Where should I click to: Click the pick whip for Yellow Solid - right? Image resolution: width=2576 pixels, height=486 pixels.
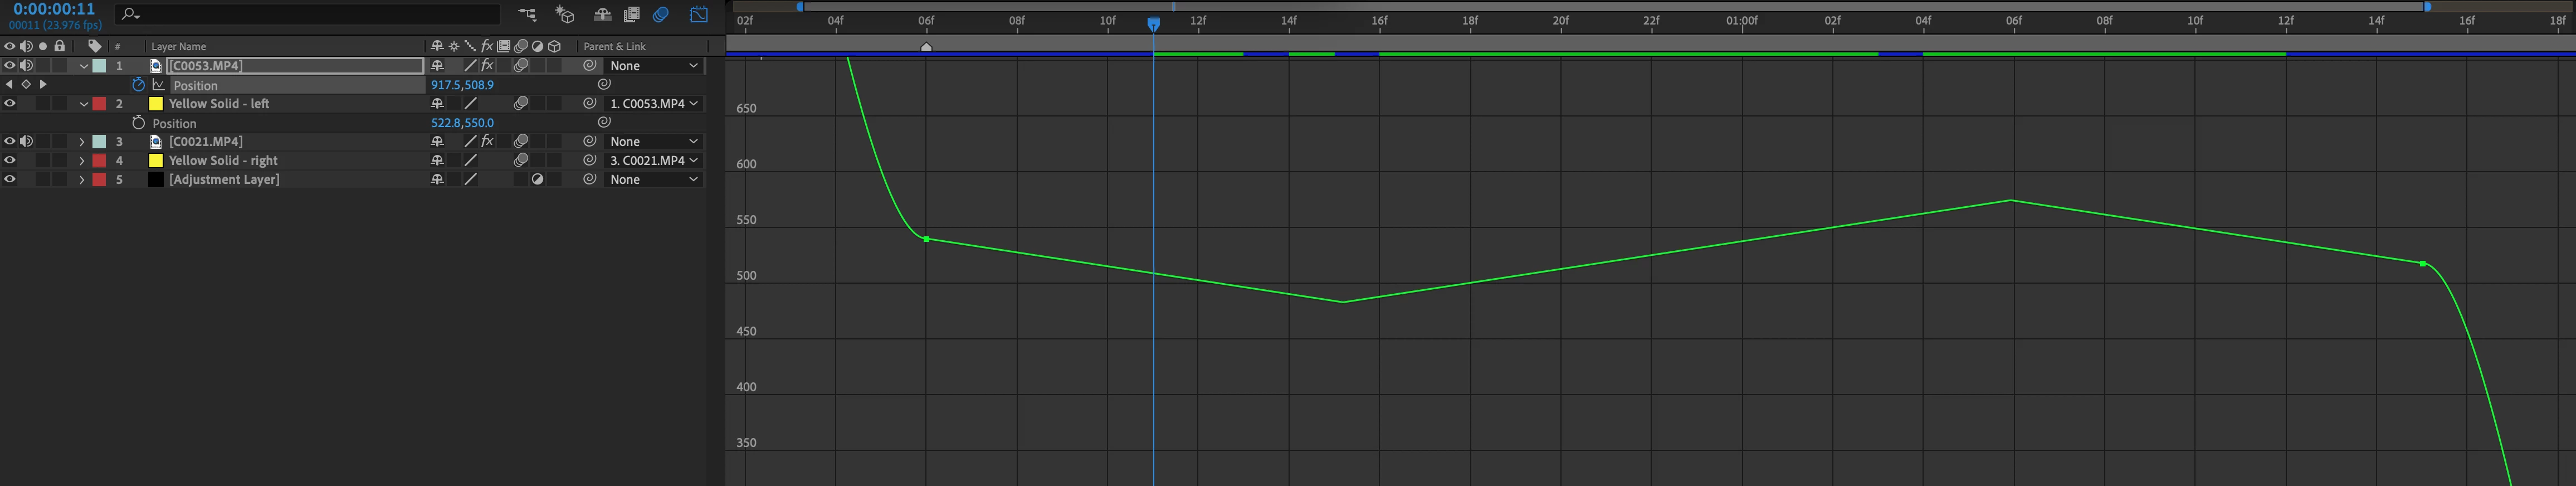tap(590, 160)
